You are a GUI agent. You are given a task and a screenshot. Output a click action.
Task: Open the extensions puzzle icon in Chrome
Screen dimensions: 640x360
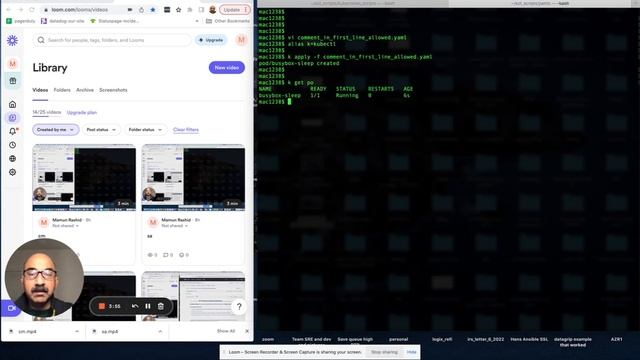[x=190, y=9]
